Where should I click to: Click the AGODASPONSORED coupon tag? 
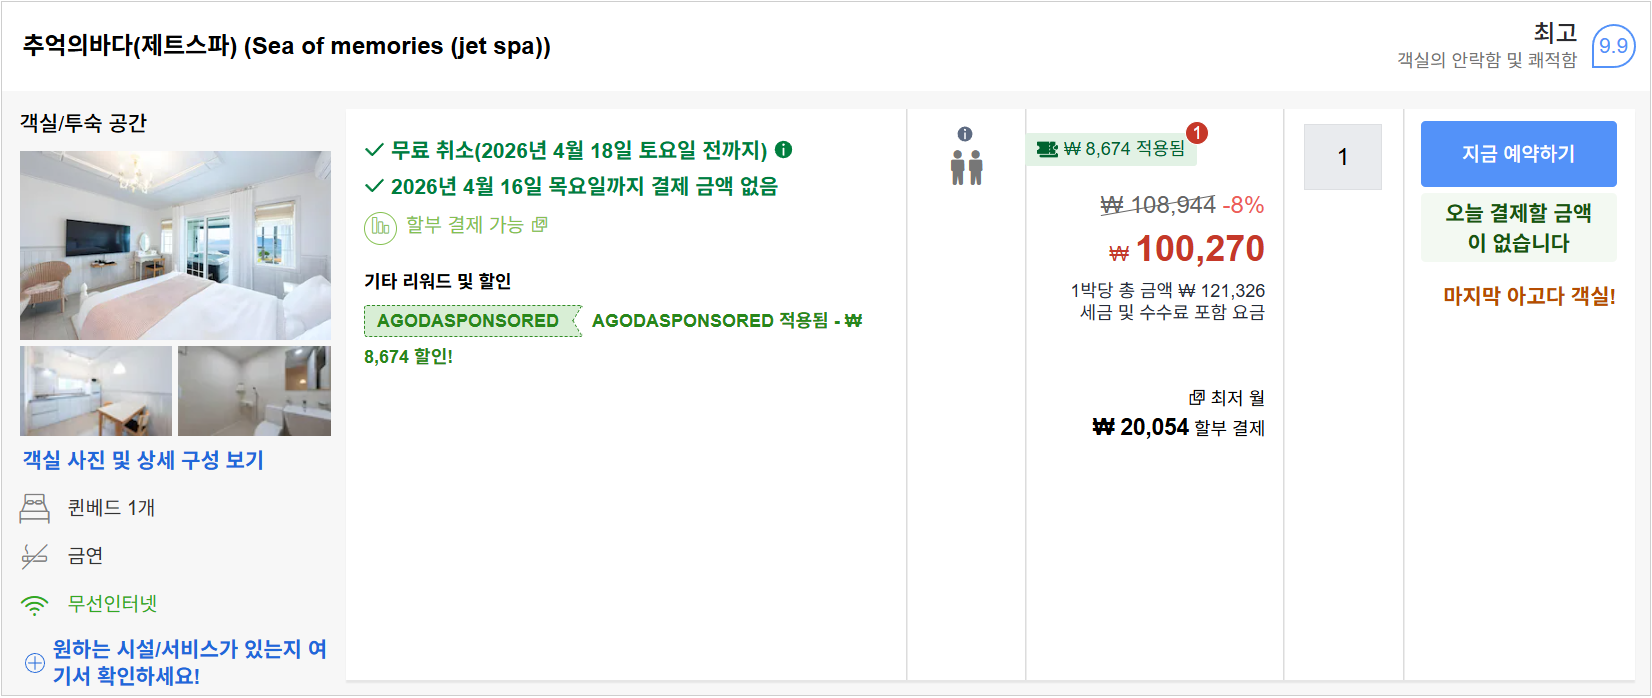click(468, 321)
